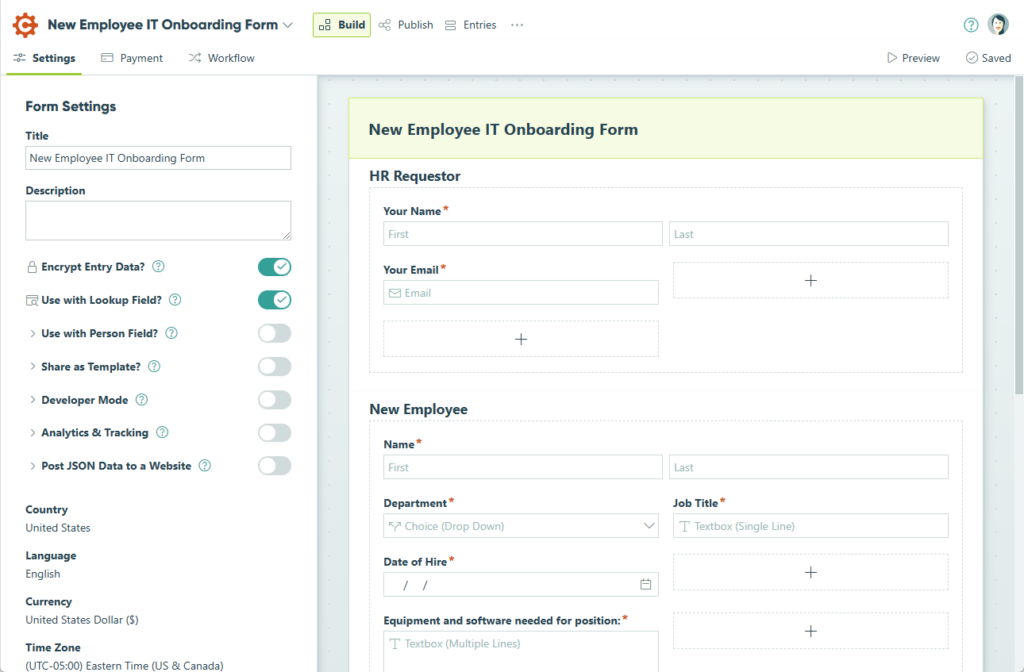
Task: Select the New Employee Name Last field
Action: [808, 467]
